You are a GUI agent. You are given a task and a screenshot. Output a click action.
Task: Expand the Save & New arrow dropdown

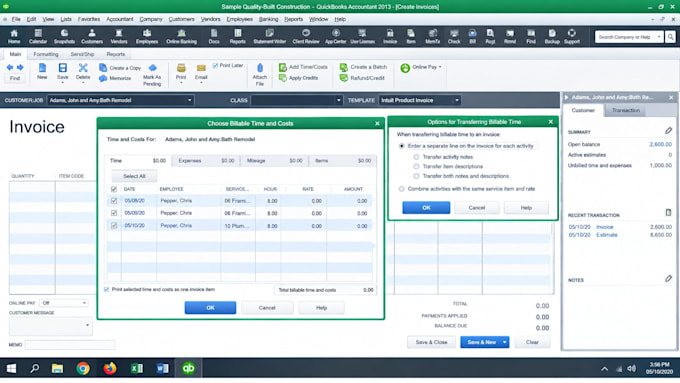[x=505, y=342]
